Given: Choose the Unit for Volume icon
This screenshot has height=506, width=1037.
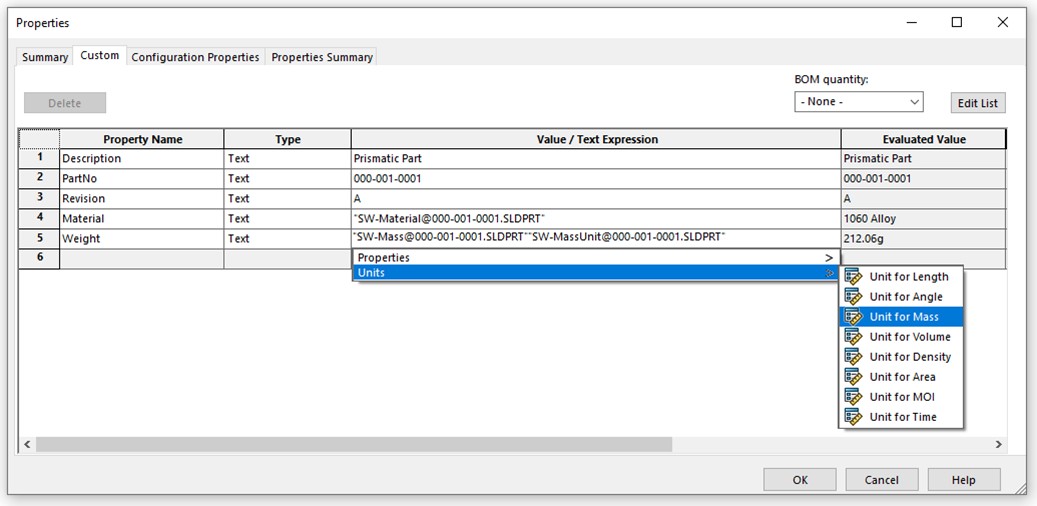Looking at the screenshot, I should tap(853, 337).
